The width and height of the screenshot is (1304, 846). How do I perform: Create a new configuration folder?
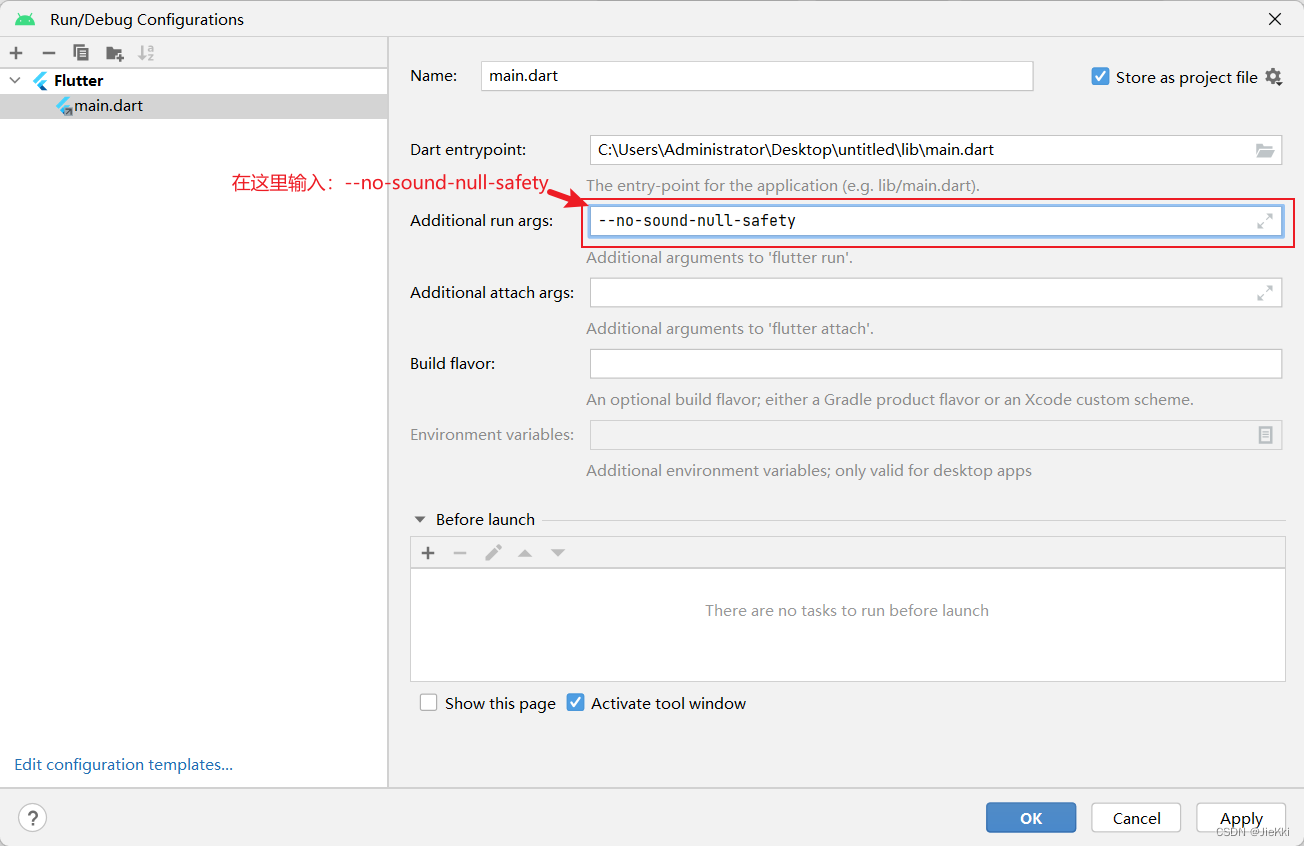114,53
